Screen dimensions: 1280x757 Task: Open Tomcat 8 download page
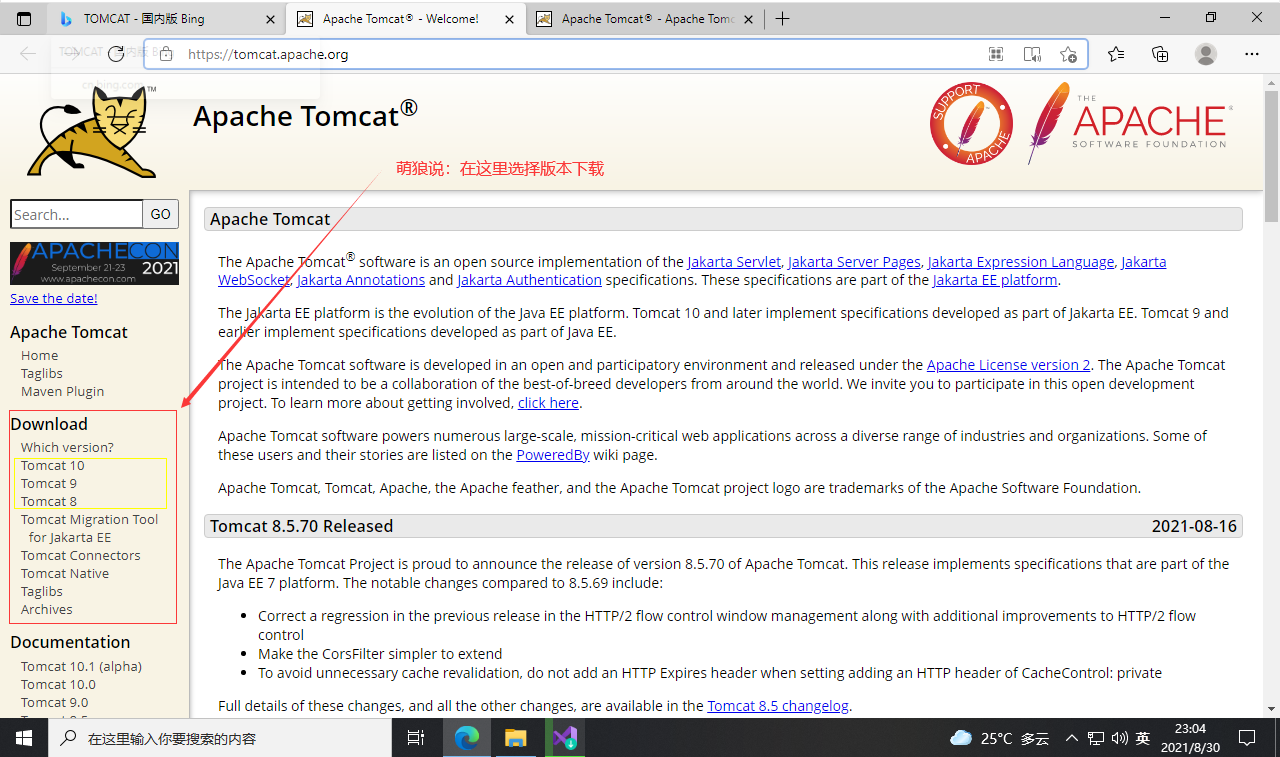pos(48,501)
